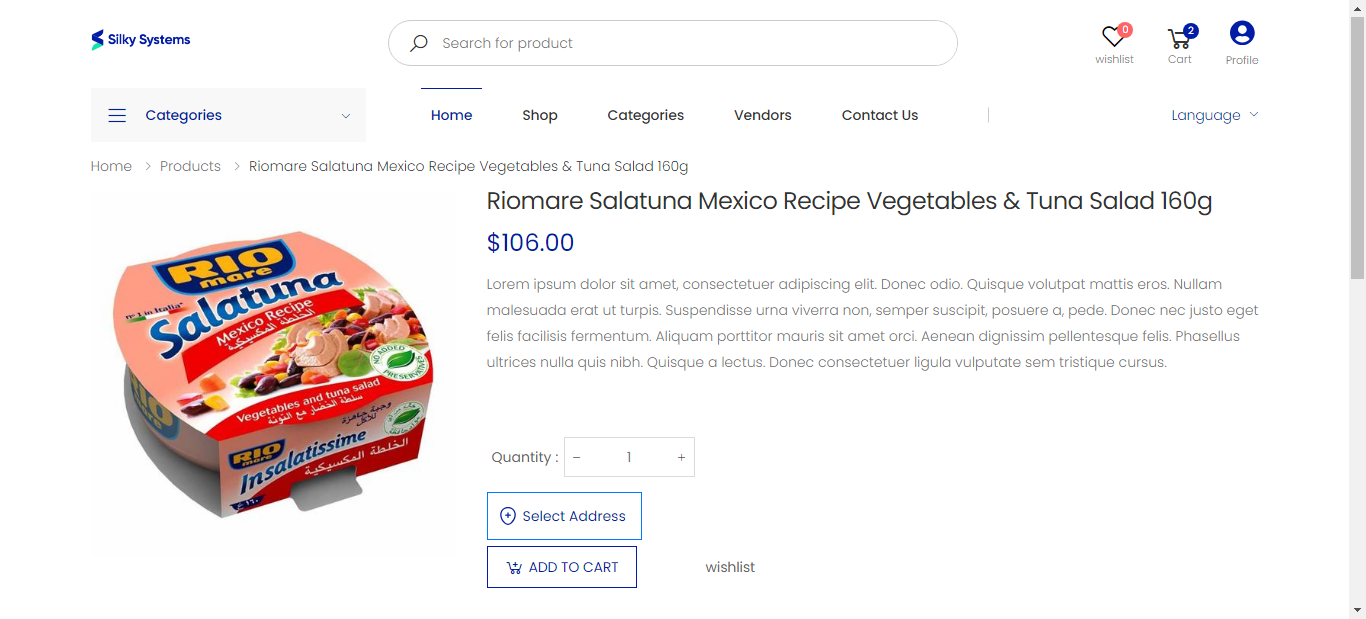Click the hamburger Categories menu icon
1366x619 pixels.
117,115
